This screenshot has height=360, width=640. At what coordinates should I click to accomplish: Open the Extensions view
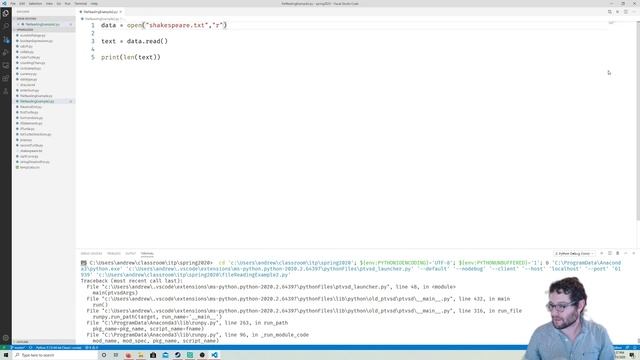click(x=6, y=78)
